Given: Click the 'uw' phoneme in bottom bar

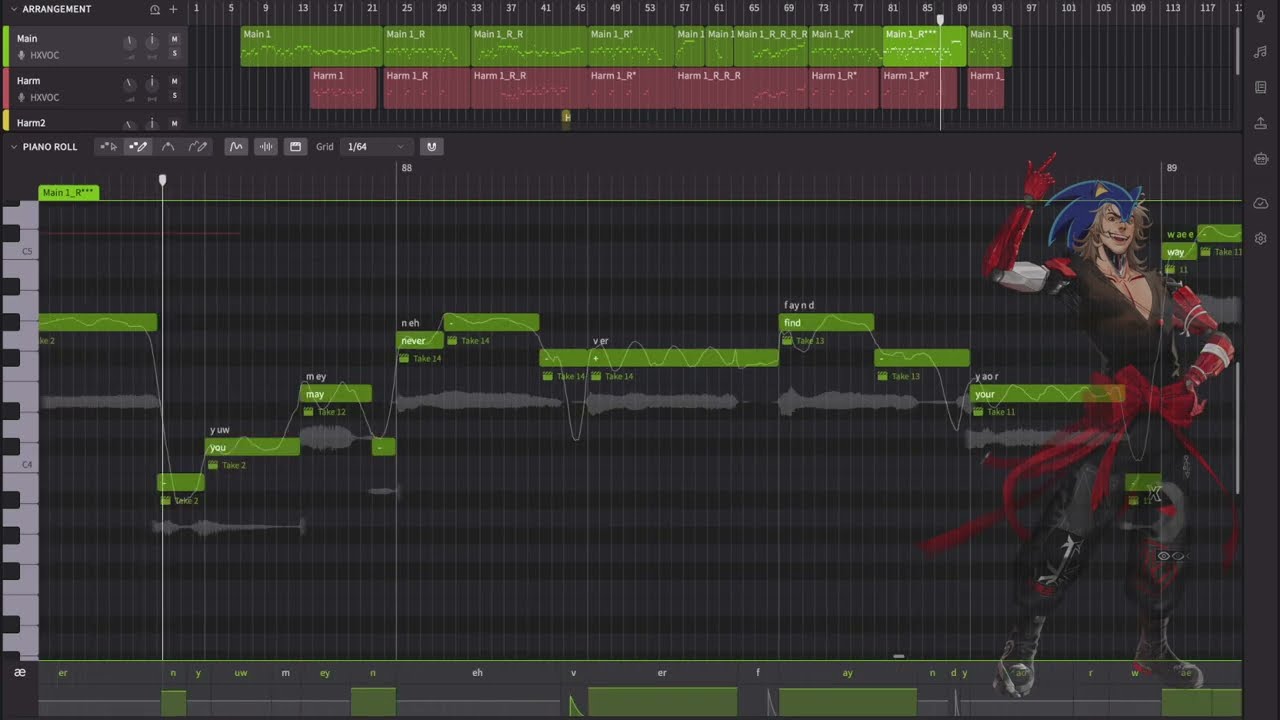Looking at the screenshot, I should click(241, 673).
